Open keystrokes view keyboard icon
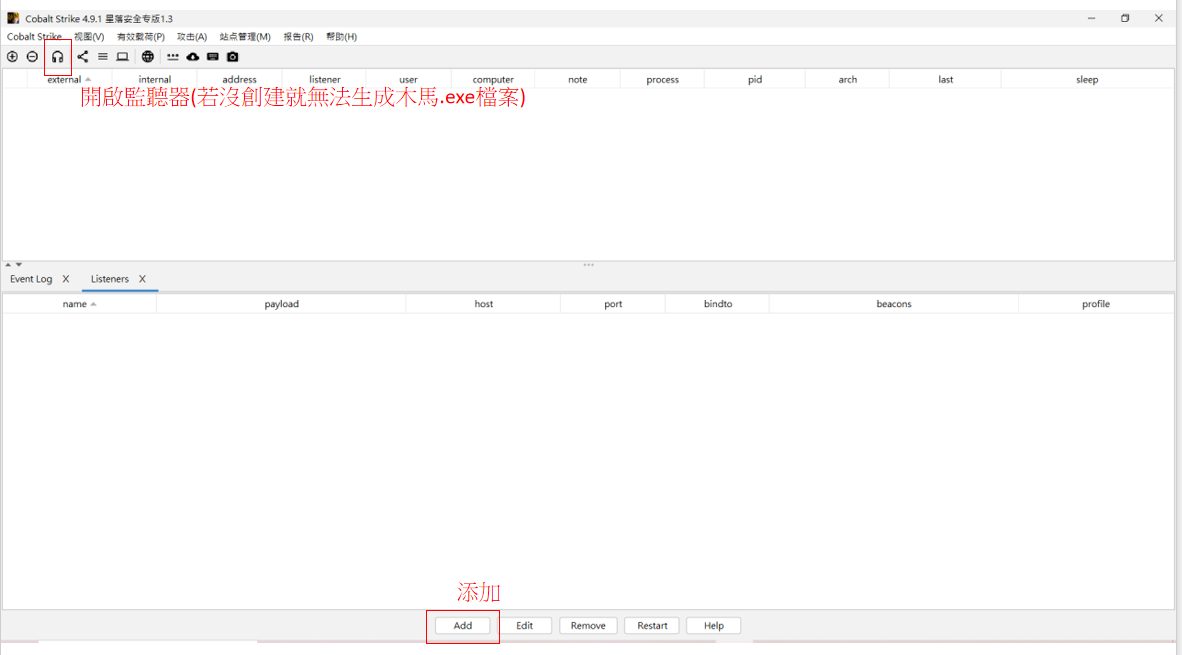Image resolution: width=1182 pixels, height=655 pixels. click(x=213, y=57)
